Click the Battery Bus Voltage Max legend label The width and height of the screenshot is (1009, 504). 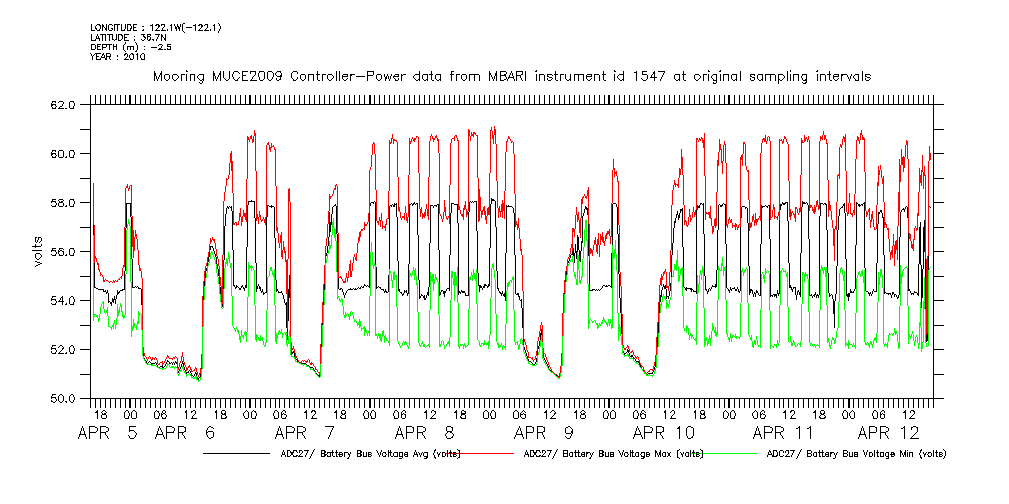(614, 453)
